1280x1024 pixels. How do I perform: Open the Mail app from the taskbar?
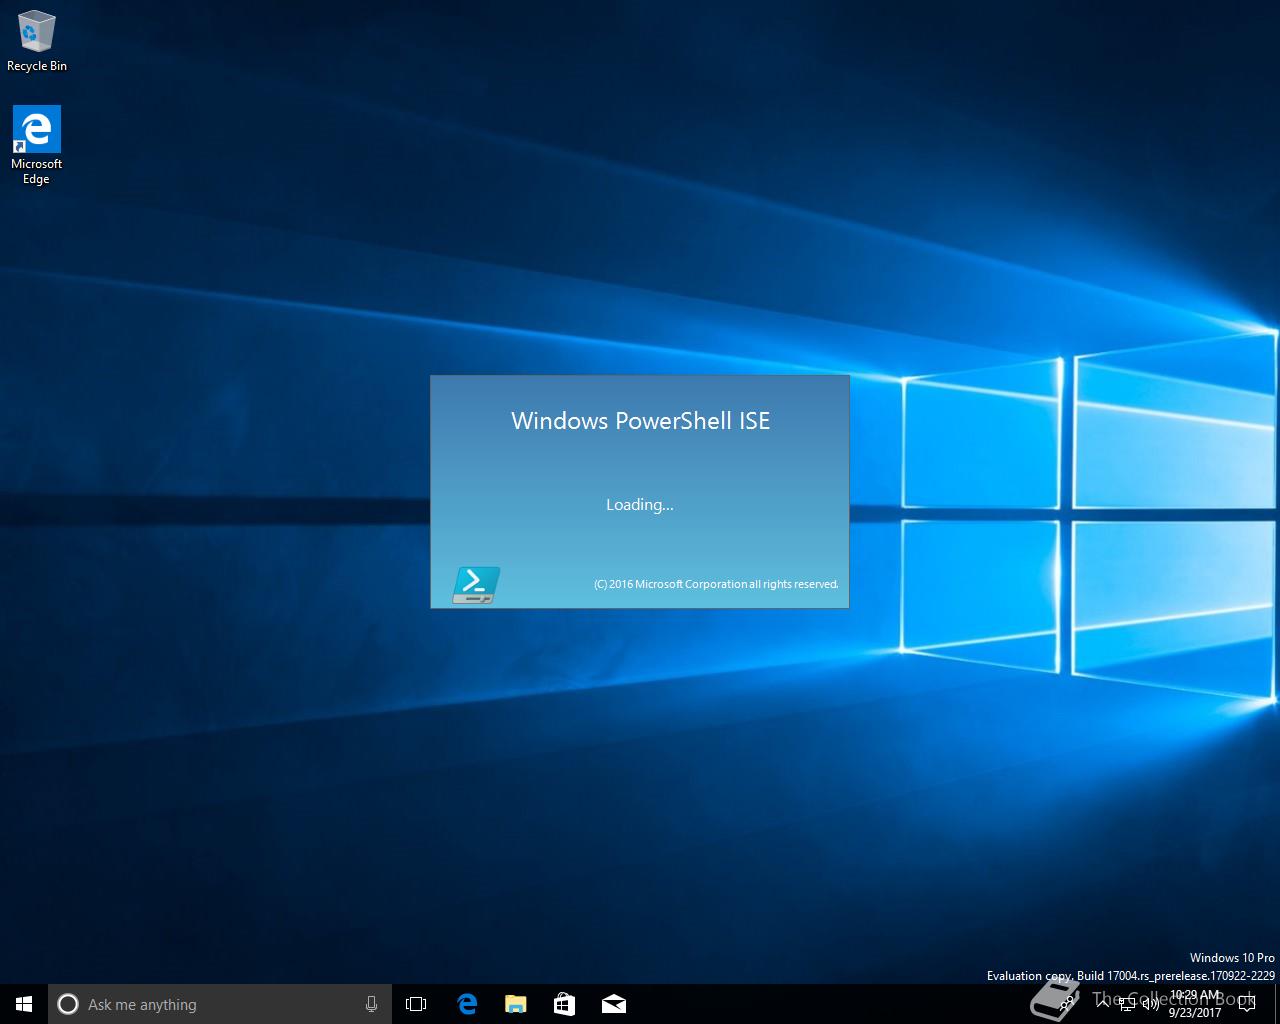613,1004
